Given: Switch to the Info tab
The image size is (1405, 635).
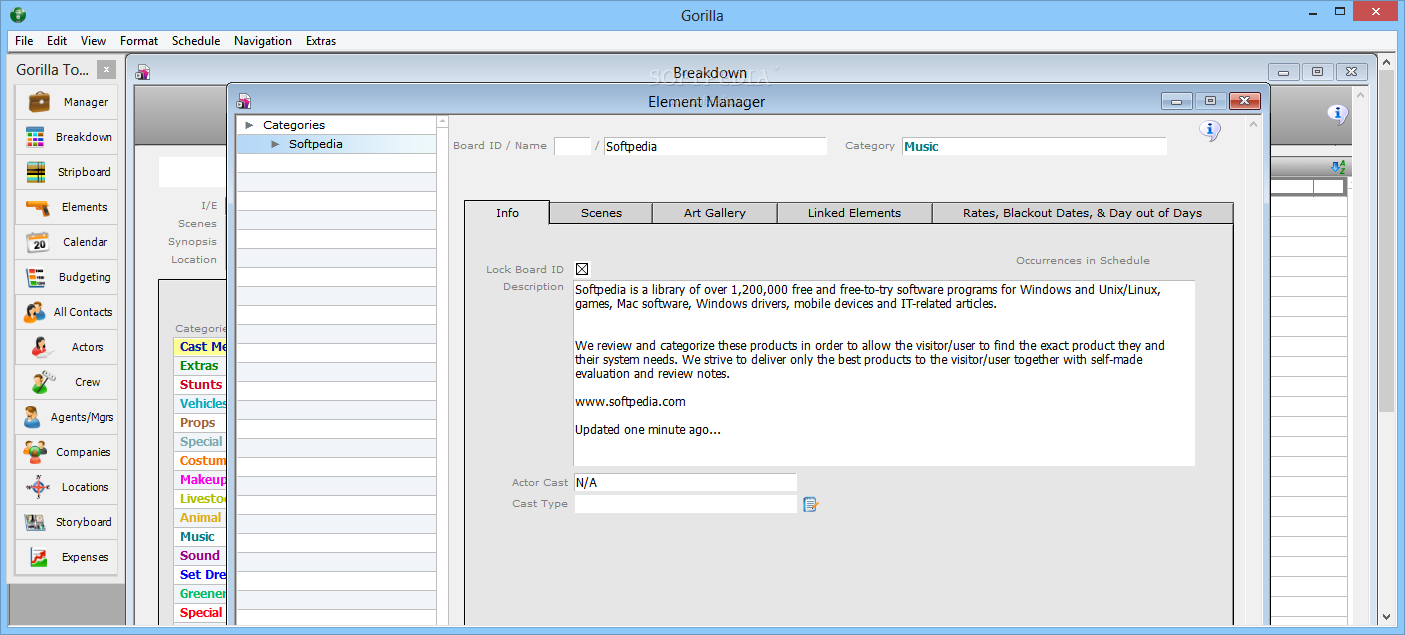Looking at the screenshot, I should (507, 212).
